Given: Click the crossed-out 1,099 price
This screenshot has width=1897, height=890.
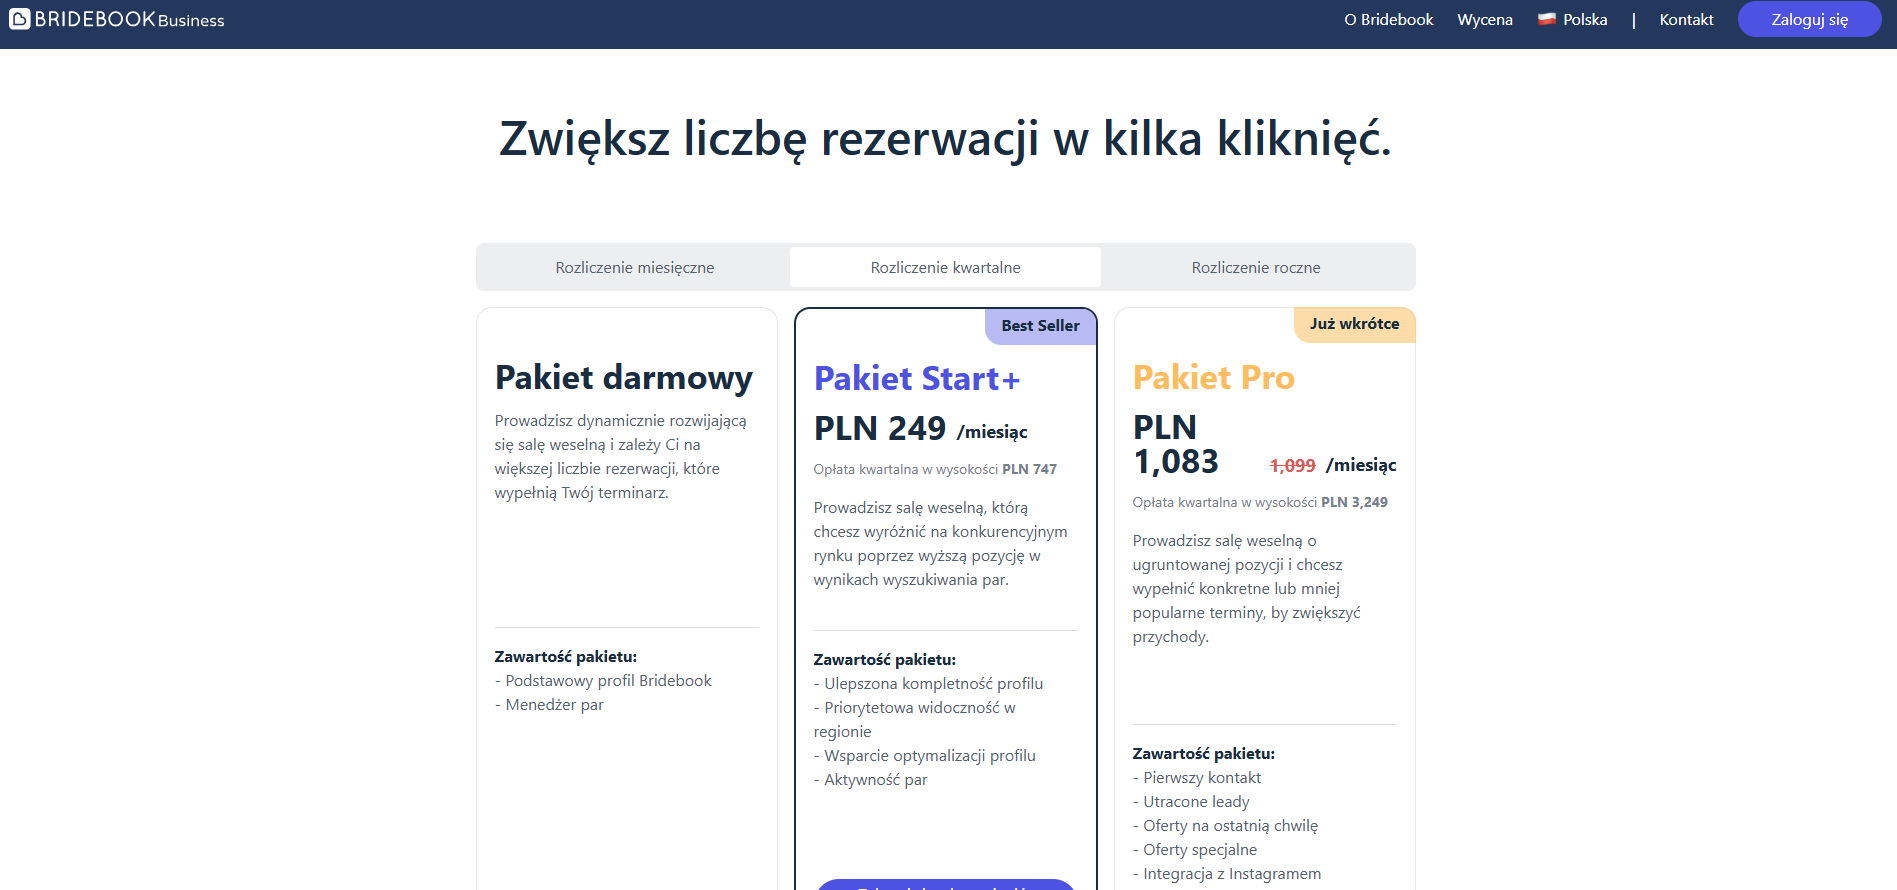Looking at the screenshot, I should pos(1292,466).
